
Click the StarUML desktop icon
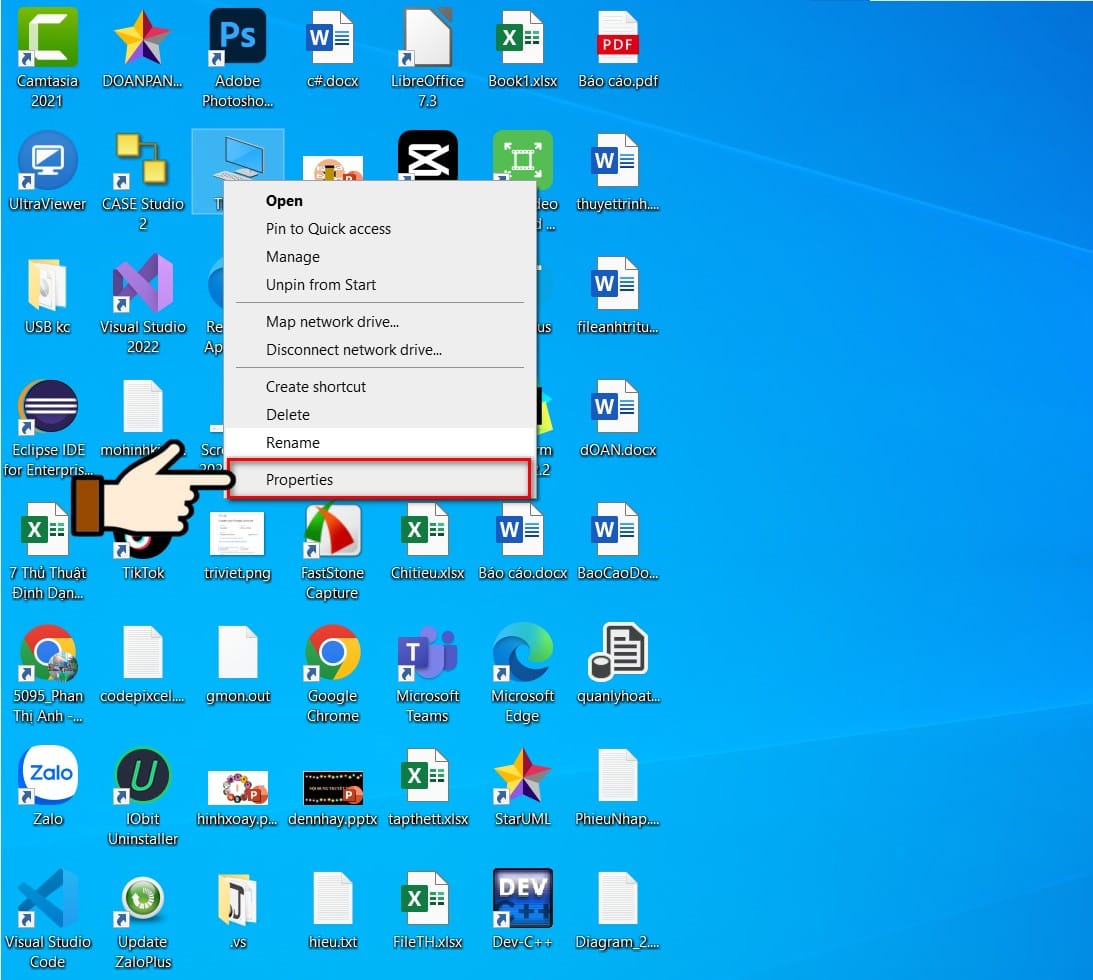tap(522, 776)
